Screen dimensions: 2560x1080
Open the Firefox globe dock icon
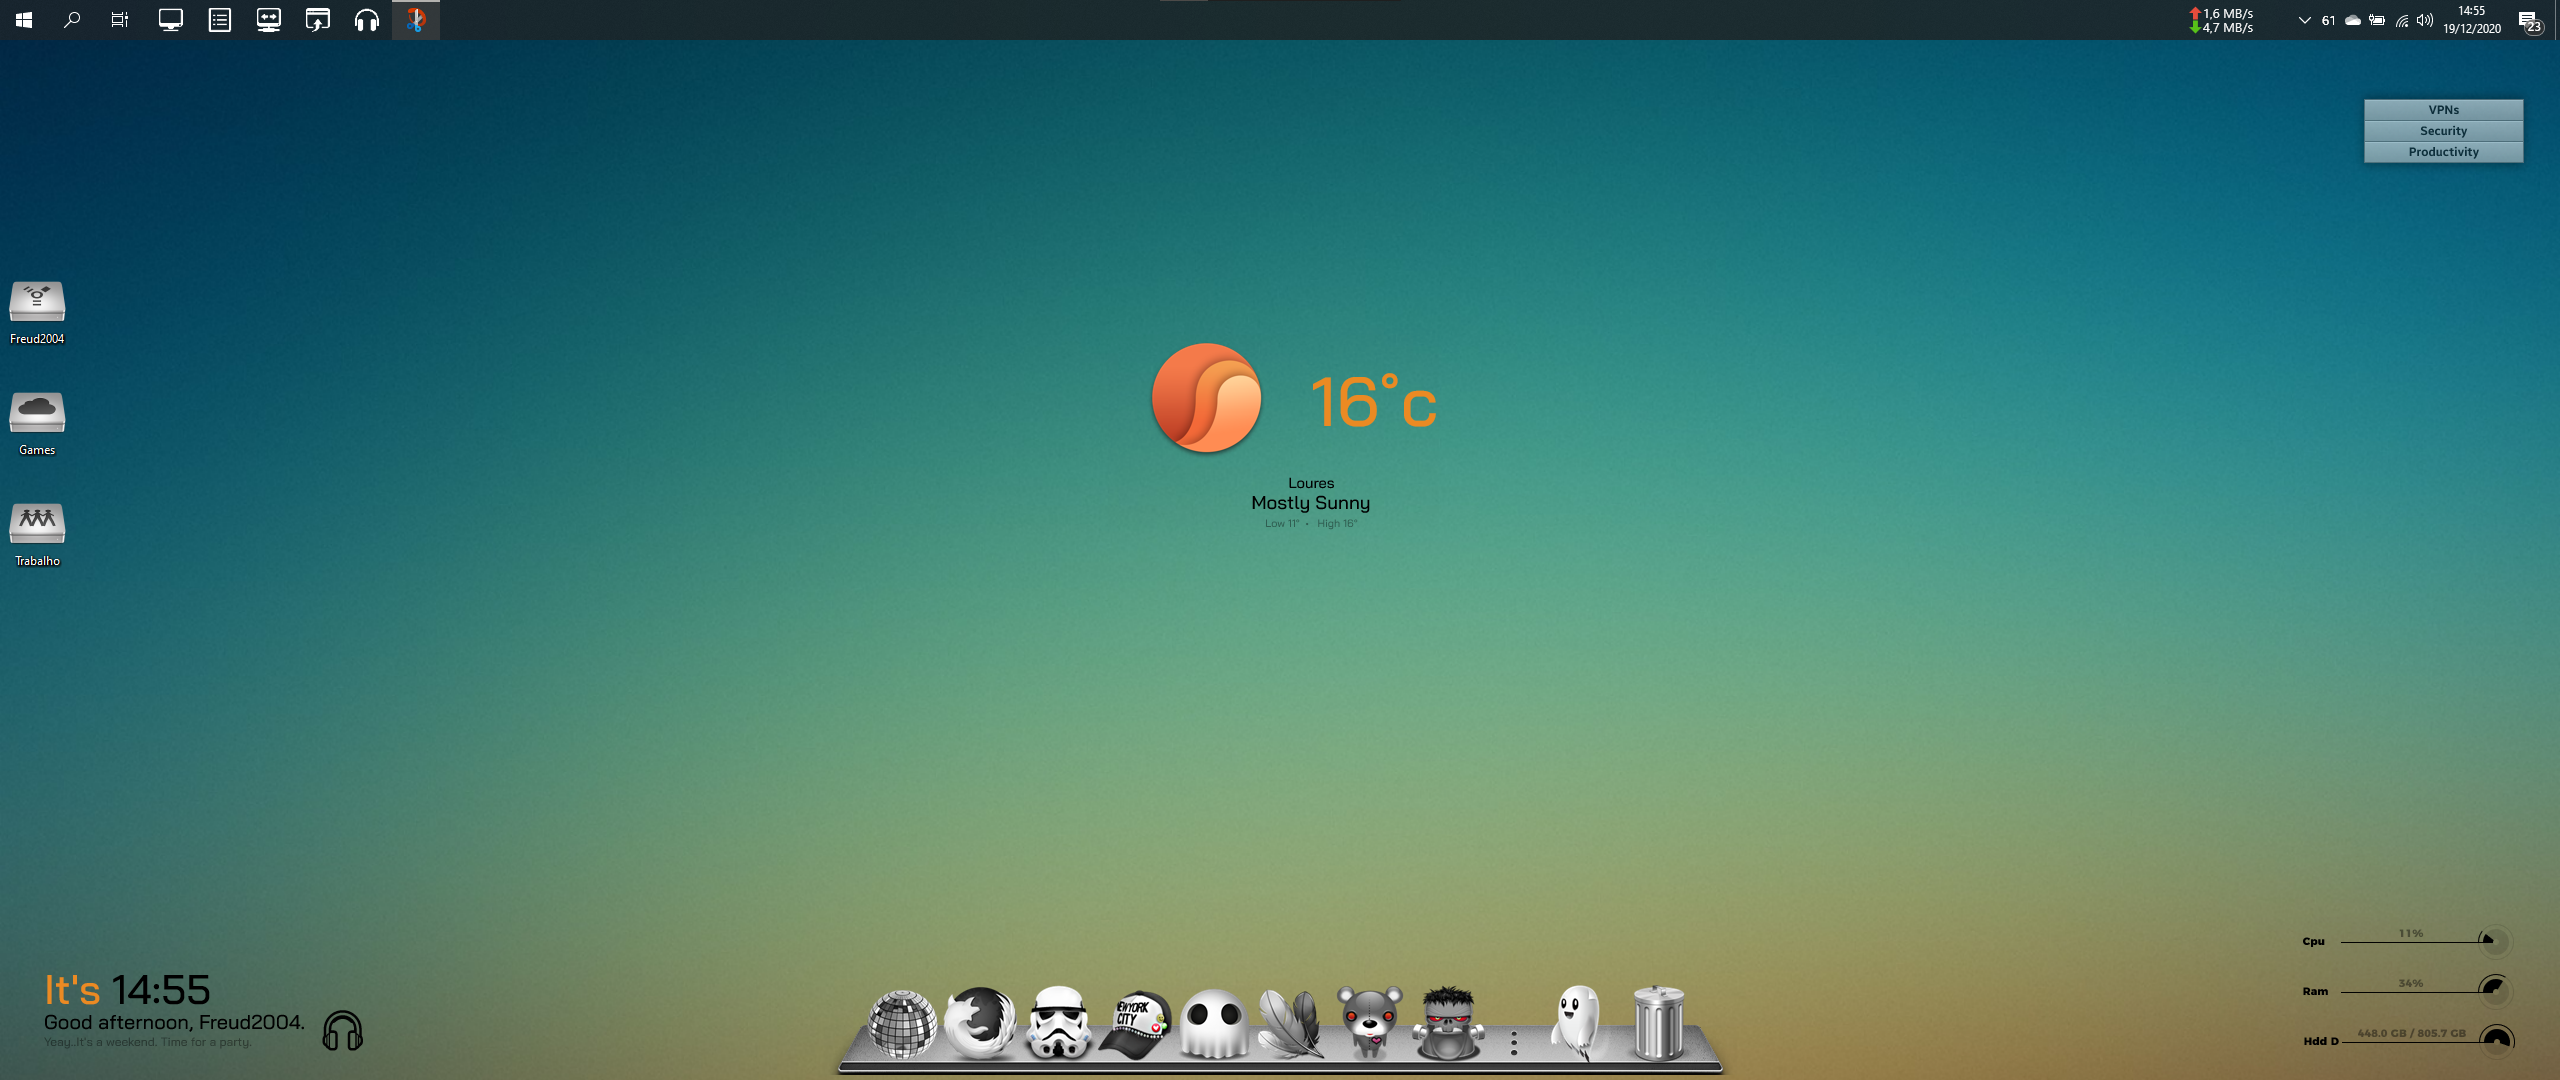coord(980,1023)
